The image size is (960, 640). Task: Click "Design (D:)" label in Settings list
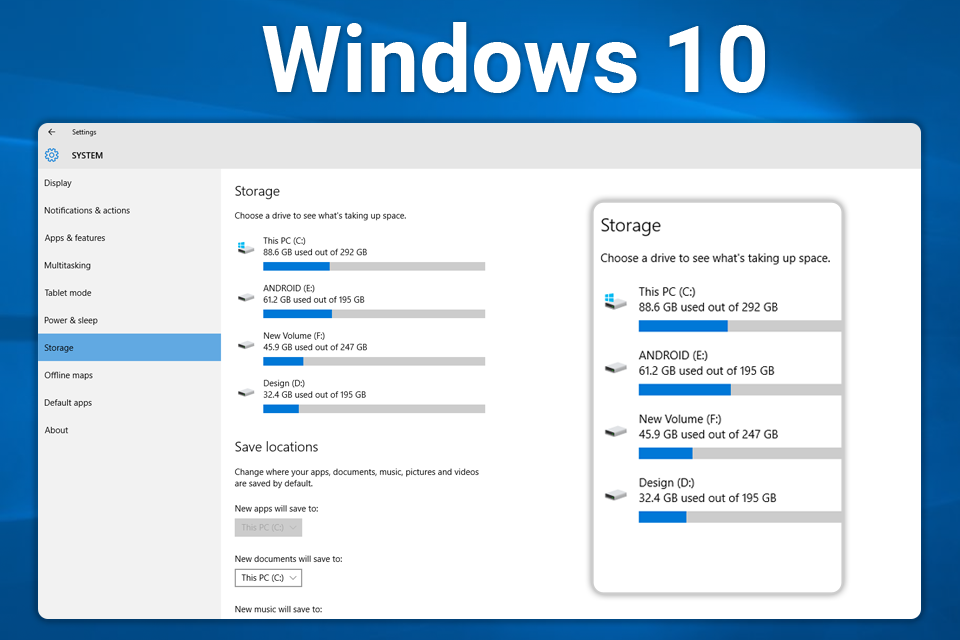pyautogui.click(x=284, y=383)
